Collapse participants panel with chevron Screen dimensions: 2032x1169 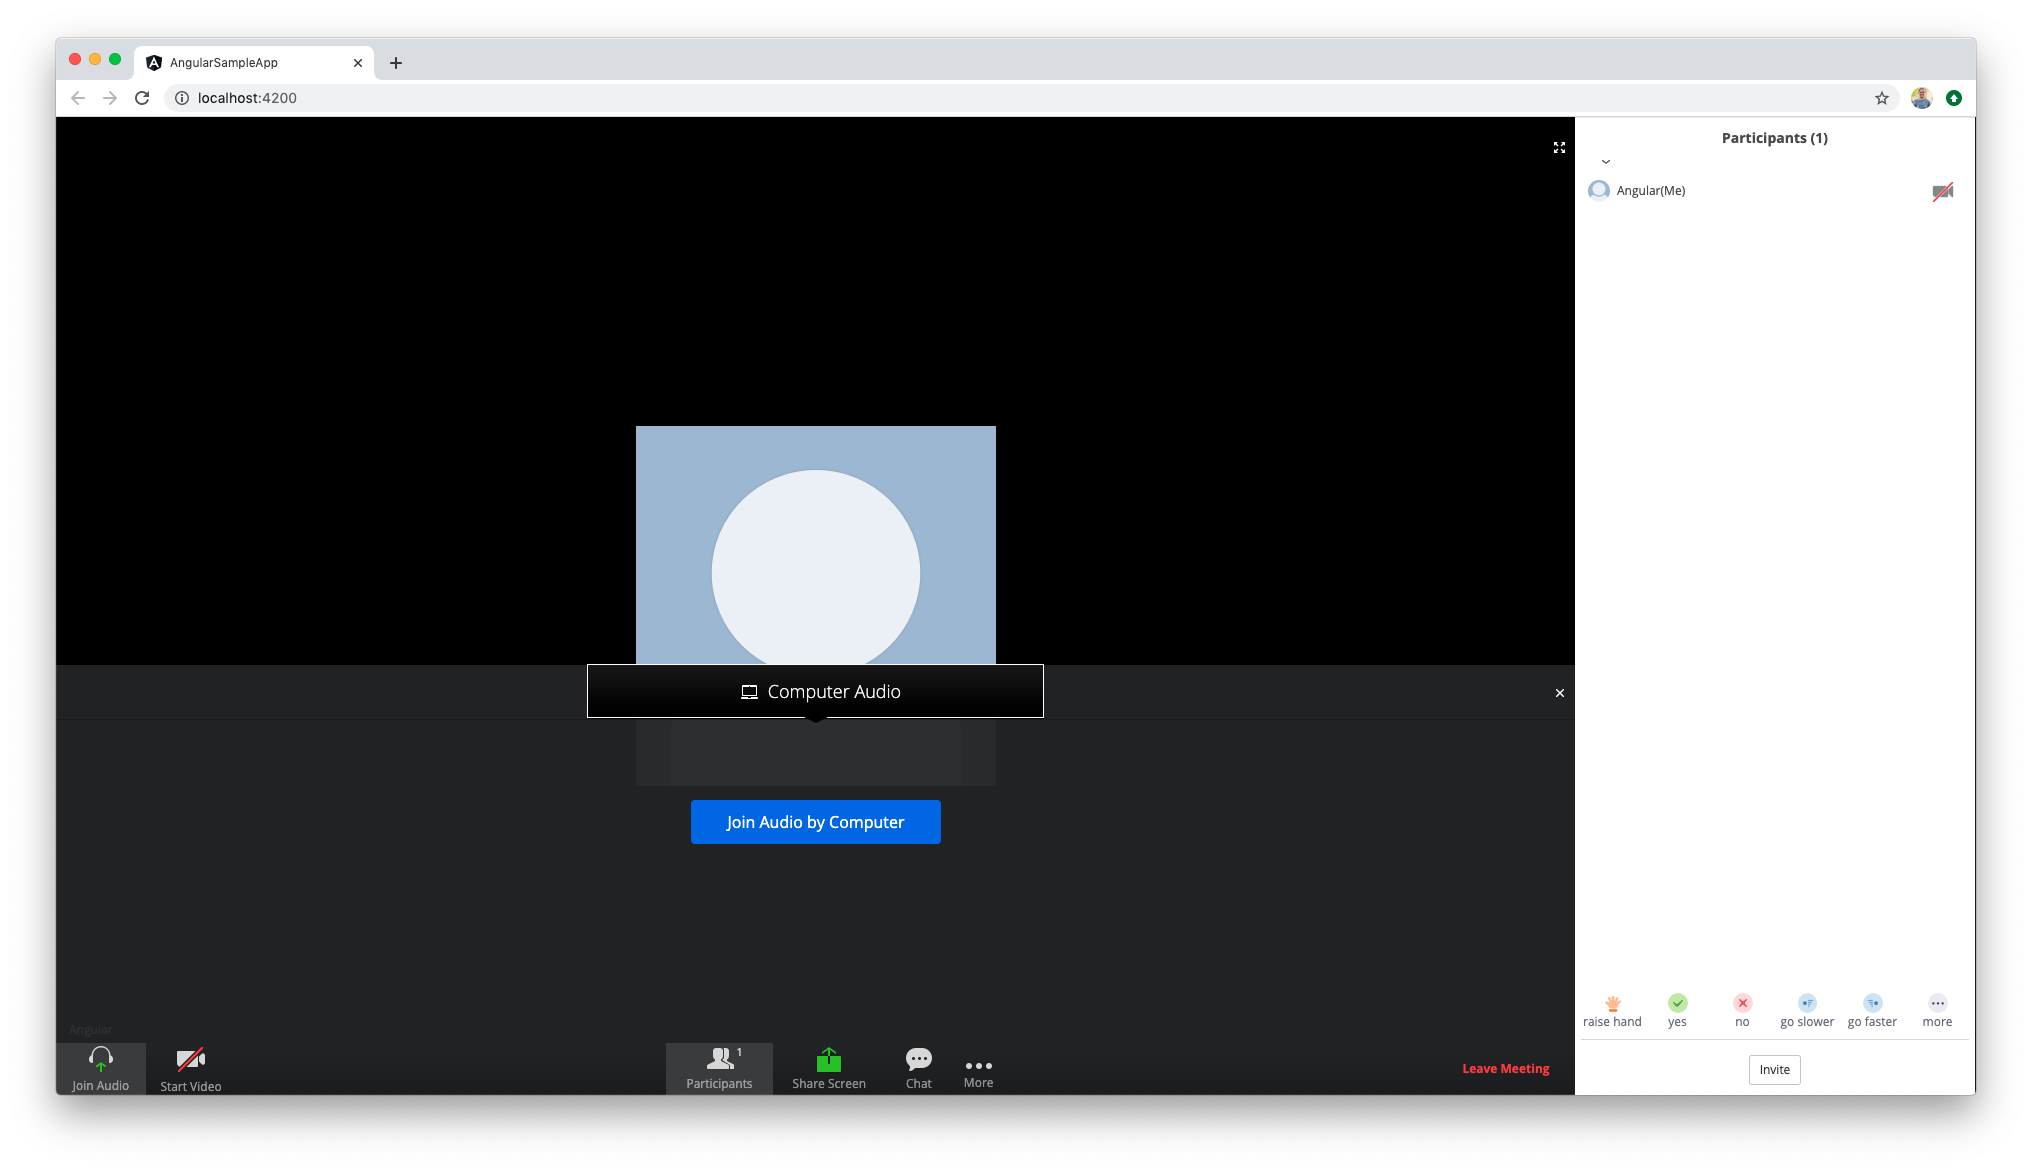[1605, 162]
